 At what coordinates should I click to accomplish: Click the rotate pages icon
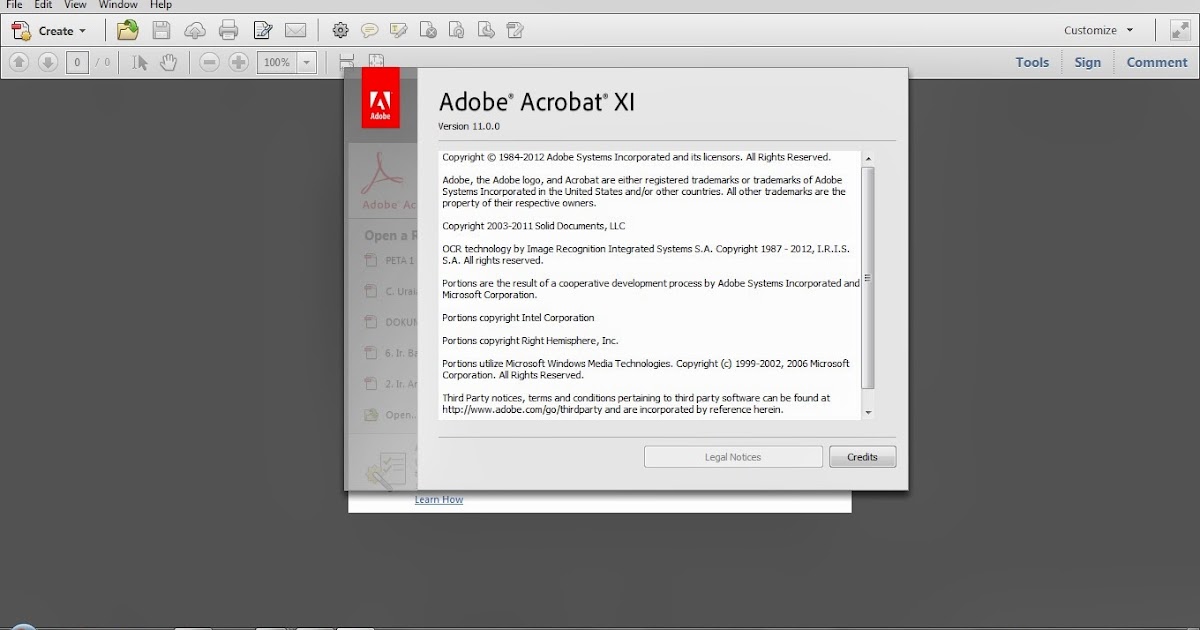pos(456,30)
